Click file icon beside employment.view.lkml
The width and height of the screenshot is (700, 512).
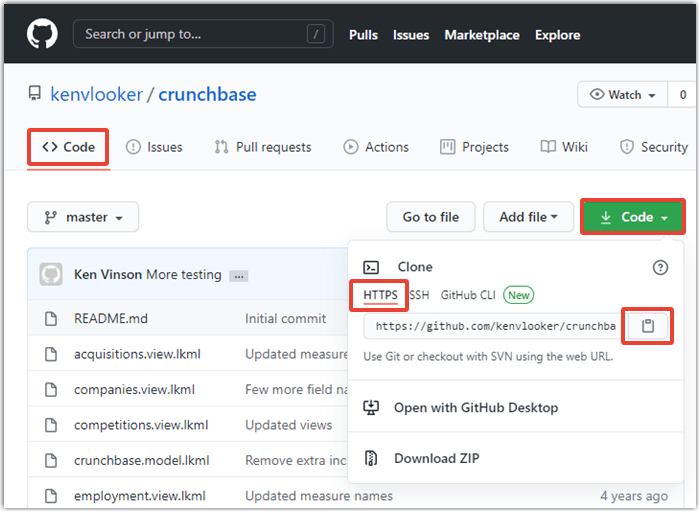tap(51, 496)
